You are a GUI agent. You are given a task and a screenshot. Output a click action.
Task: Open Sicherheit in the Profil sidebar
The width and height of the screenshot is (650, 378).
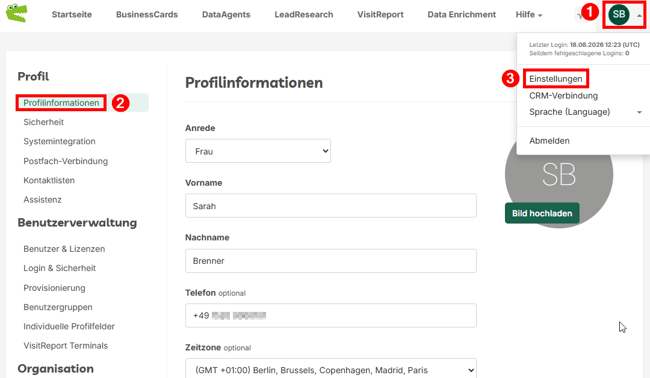(x=44, y=122)
